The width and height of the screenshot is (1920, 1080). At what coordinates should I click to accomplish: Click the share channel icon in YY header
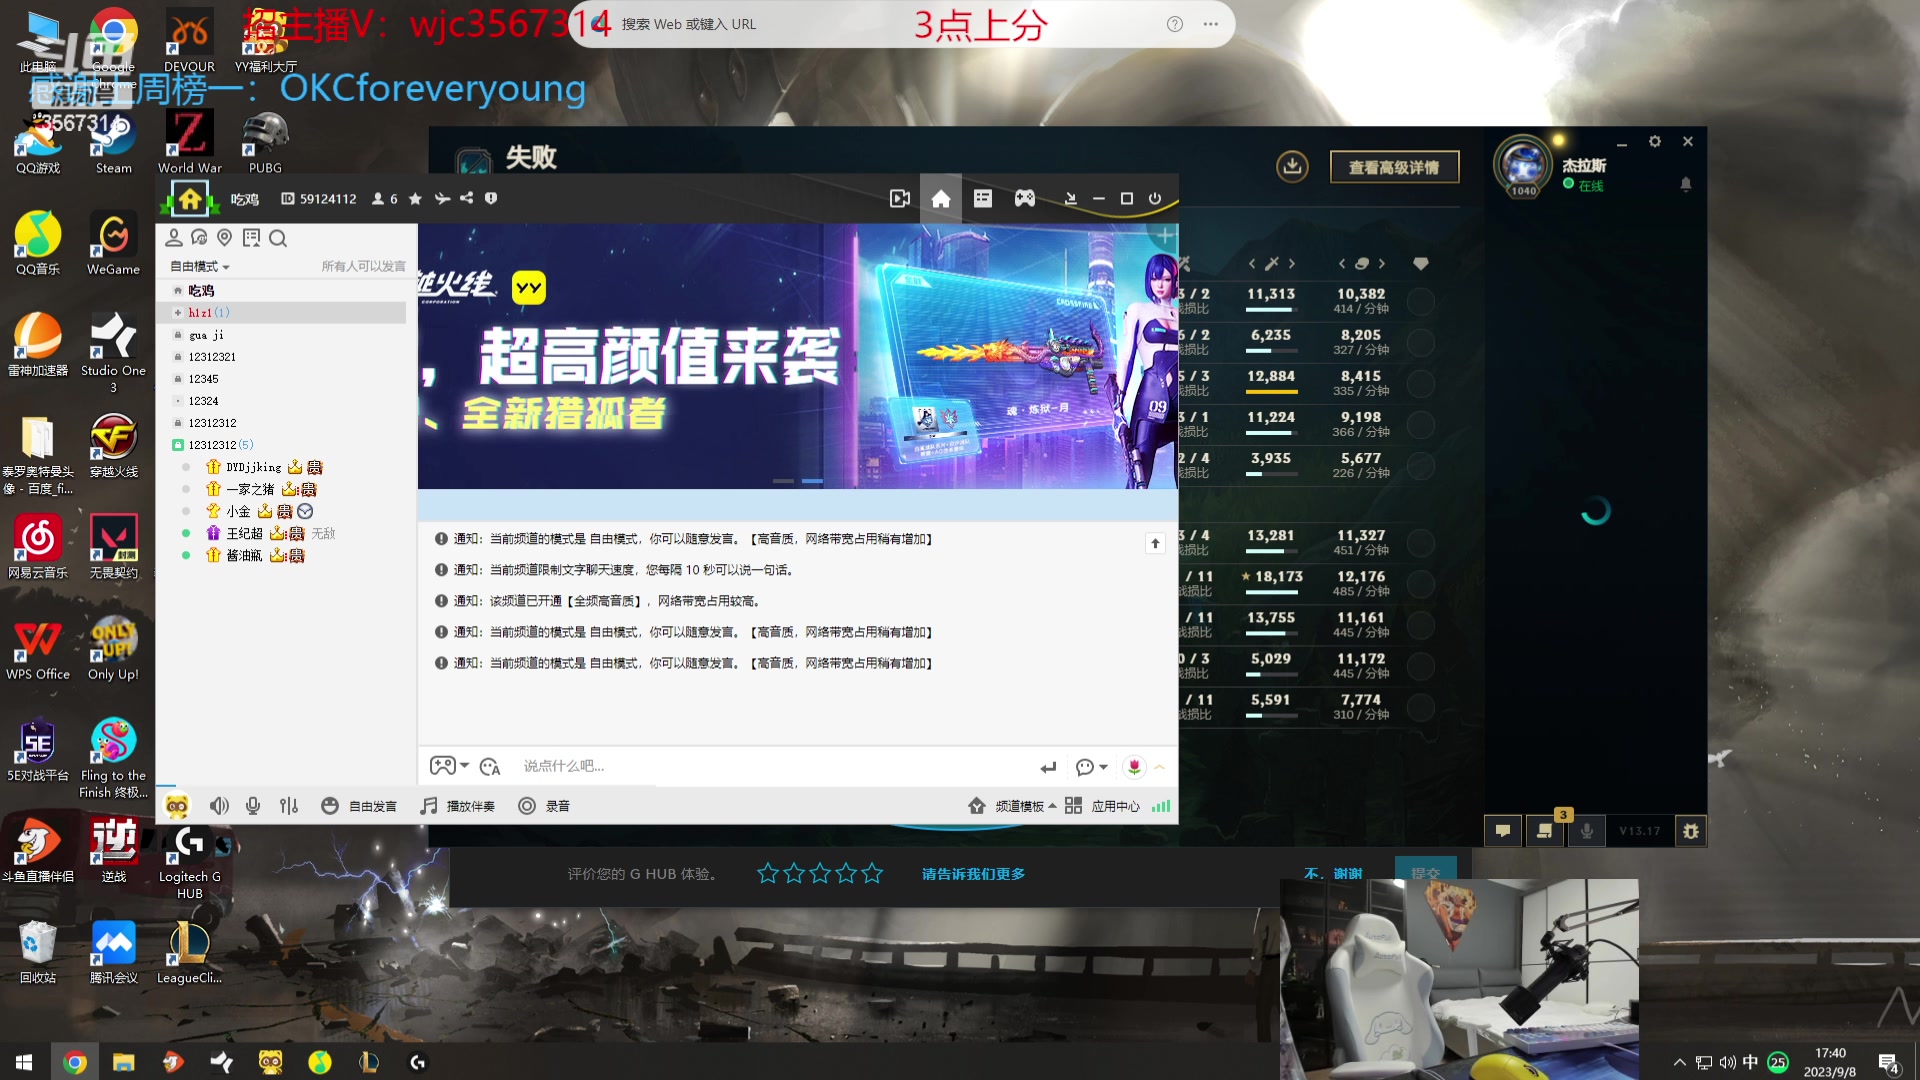[x=467, y=198]
